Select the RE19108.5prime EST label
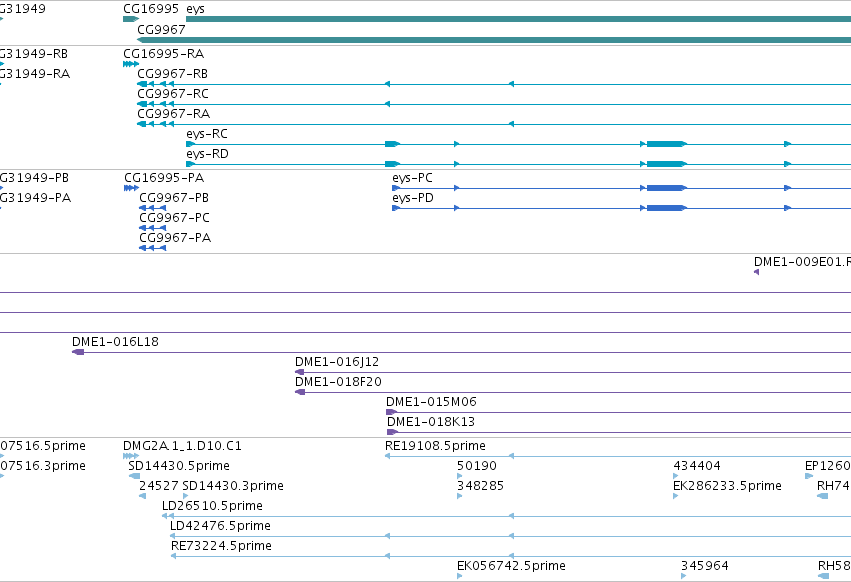Image resolution: width=851 pixels, height=582 pixels. tap(435, 446)
